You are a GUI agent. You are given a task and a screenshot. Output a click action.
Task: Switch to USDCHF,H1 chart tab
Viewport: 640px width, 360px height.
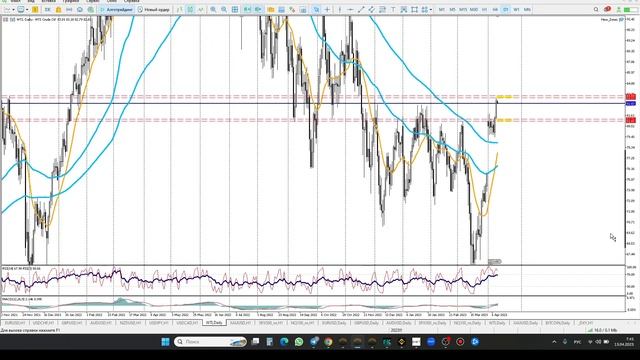(x=43, y=323)
